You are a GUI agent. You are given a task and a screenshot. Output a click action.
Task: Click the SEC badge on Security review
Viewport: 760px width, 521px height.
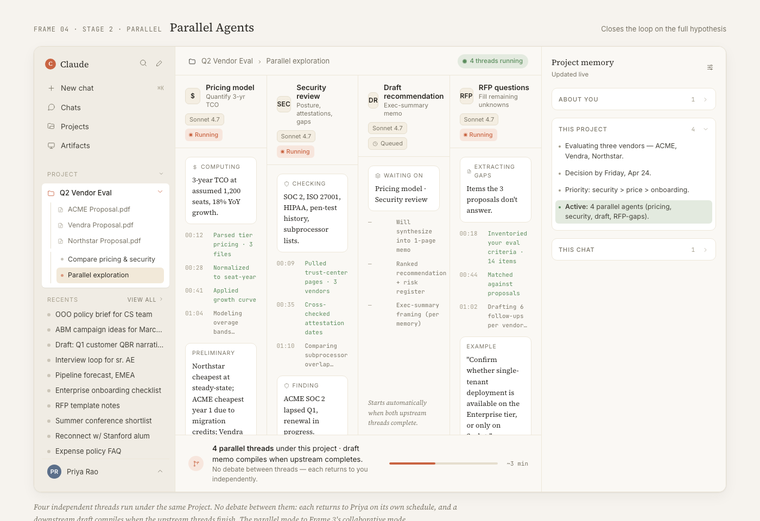284,104
